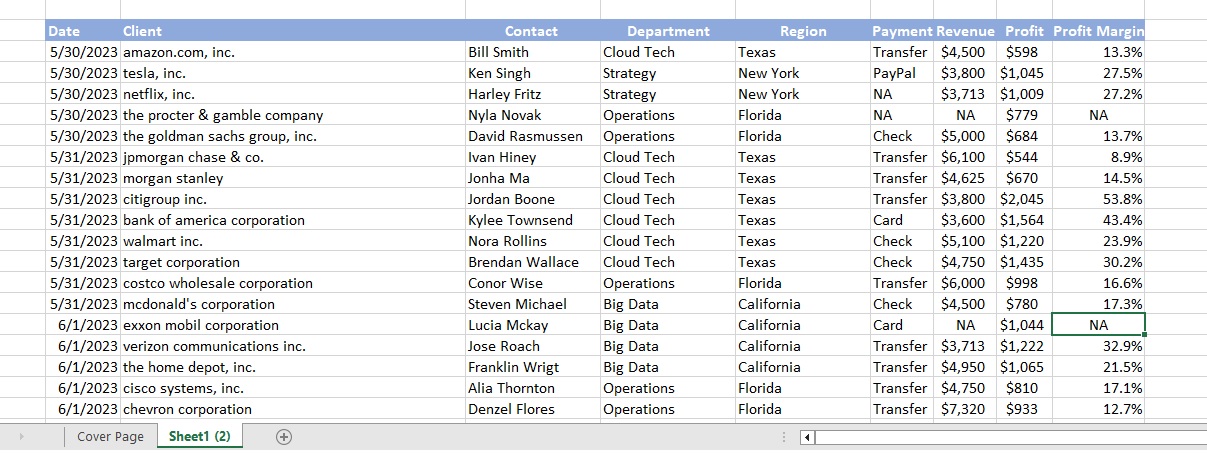Click the horizontal scrollbar track
The width and height of the screenshot is (1207, 460).
[1000, 437]
